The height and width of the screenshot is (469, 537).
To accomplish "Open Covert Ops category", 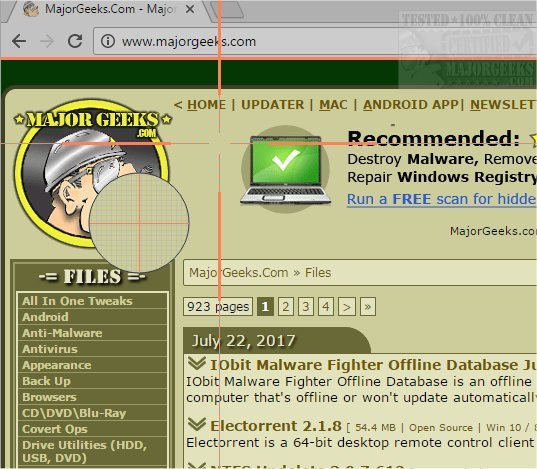I will (55, 429).
